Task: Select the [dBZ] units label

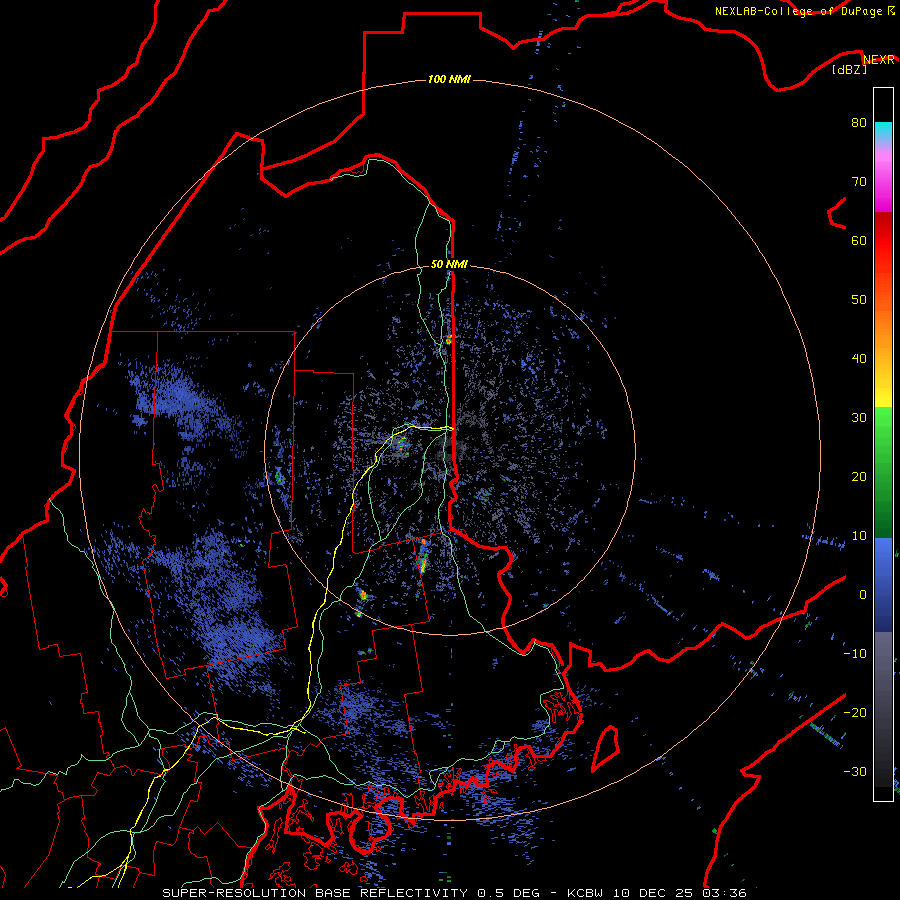Action: [x=849, y=70]
